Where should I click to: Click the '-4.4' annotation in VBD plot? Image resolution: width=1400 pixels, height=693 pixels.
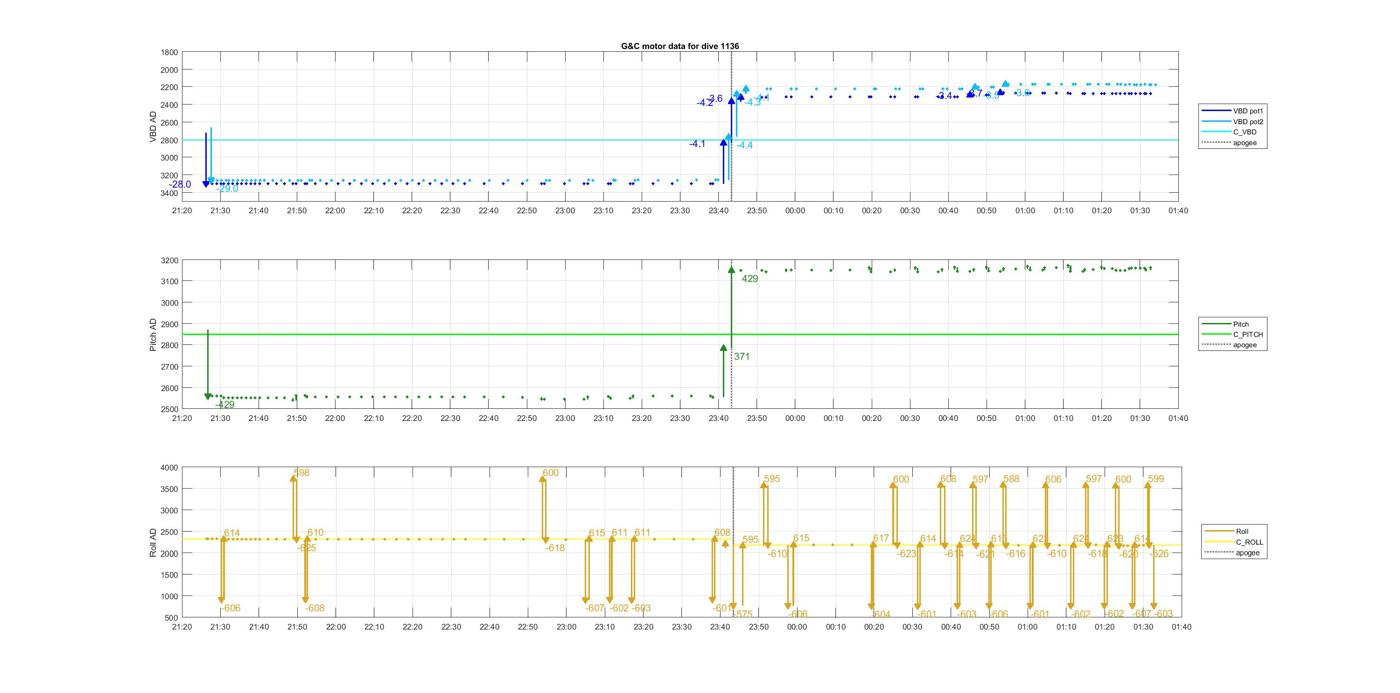(x=745, y=146)
